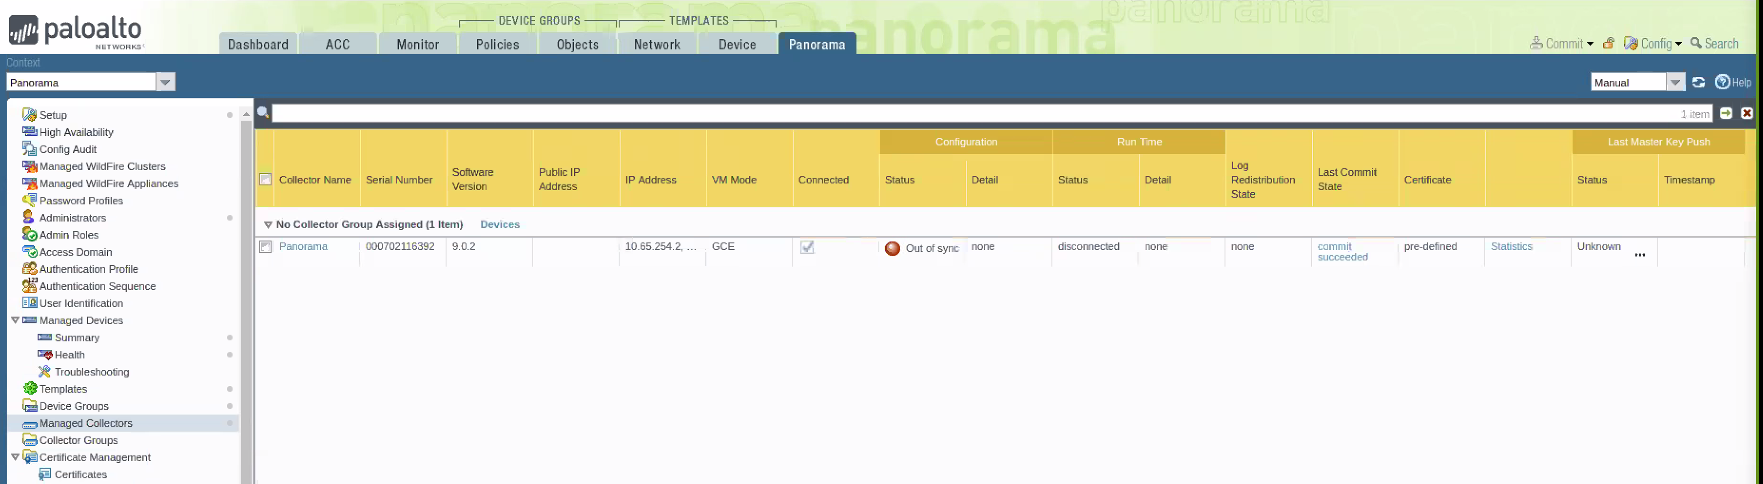Screen dimensions: 1763x484
Task: Click the Authentication Sequence icon
Action: click(30, 286)
